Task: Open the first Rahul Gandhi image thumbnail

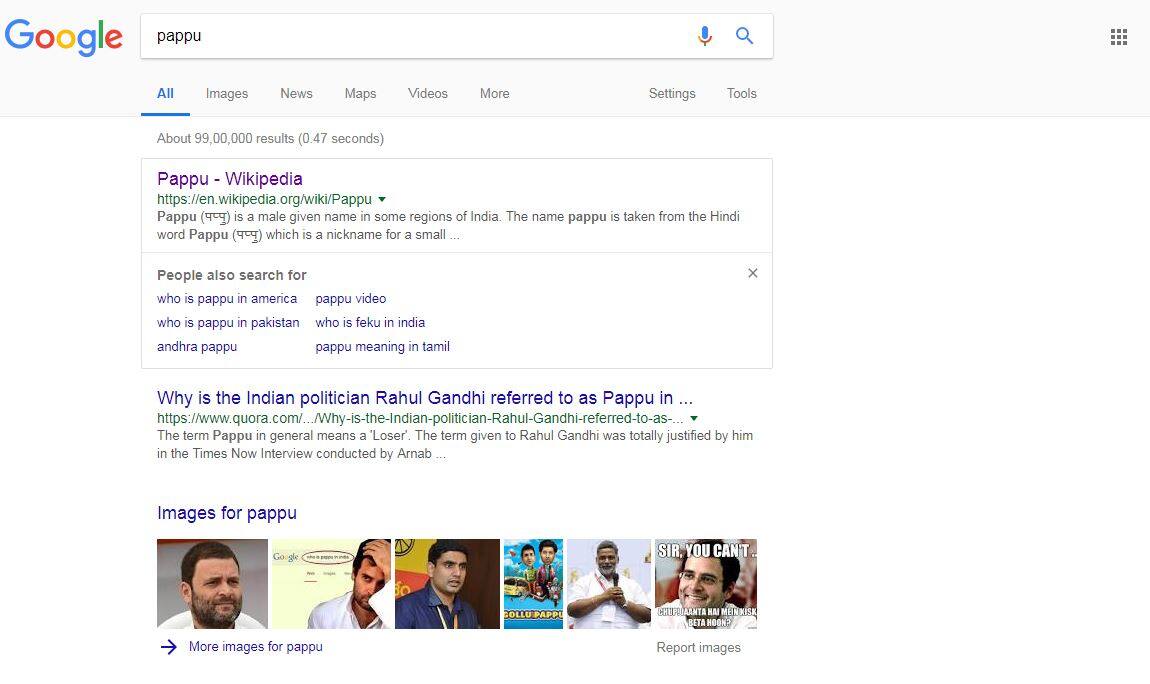Action: (x=212, y=584)
